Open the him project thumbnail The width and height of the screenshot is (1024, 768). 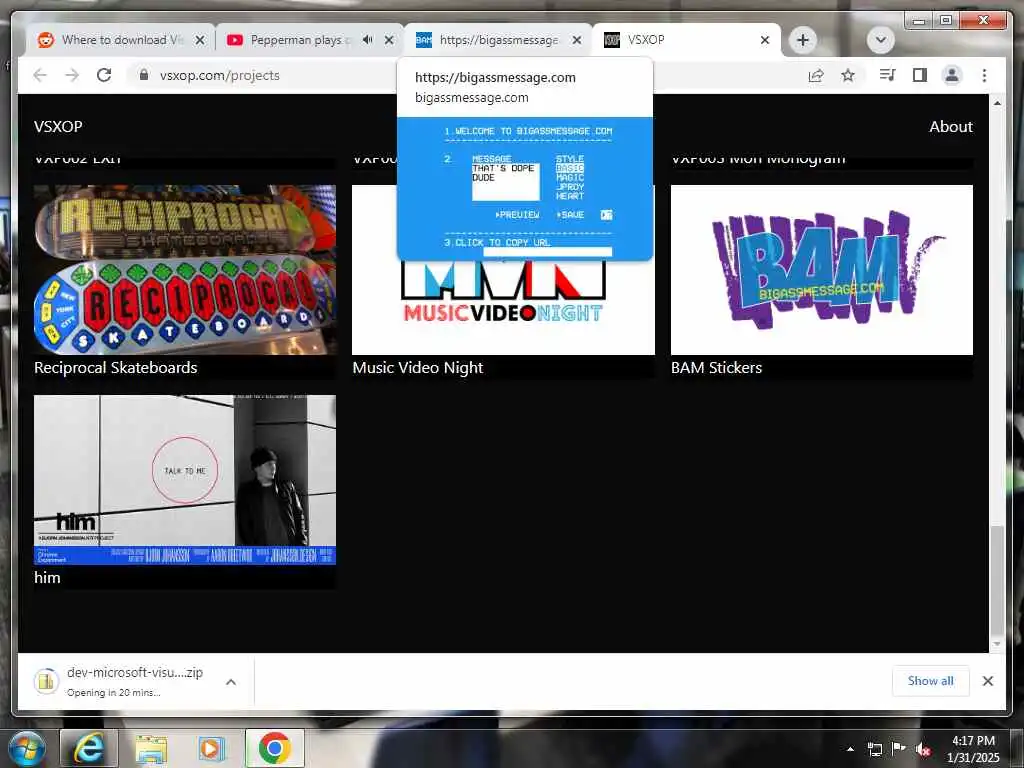185,479
